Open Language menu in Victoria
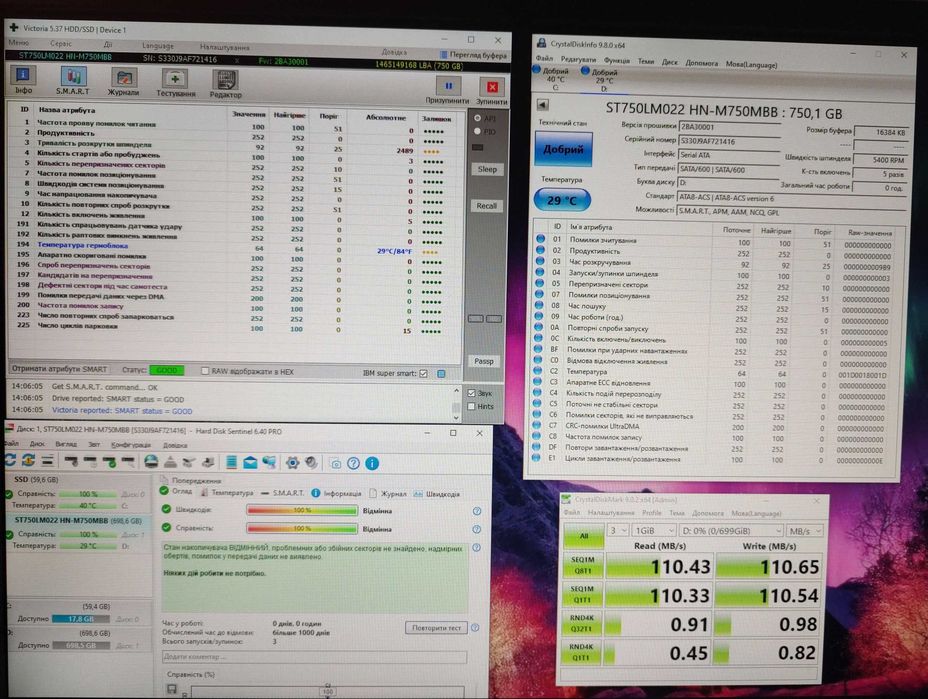This screenshot has width=928, height=699. pos(157,46)
